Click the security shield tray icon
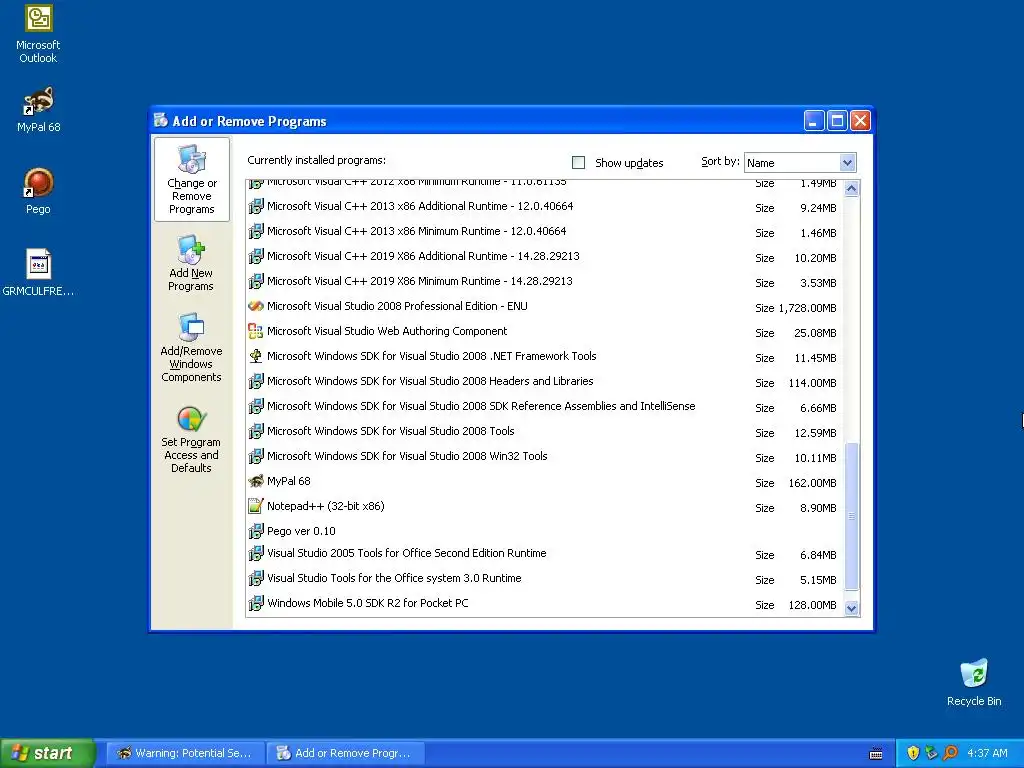Screen dimensions: 1024x768 (x=913, y=753)
